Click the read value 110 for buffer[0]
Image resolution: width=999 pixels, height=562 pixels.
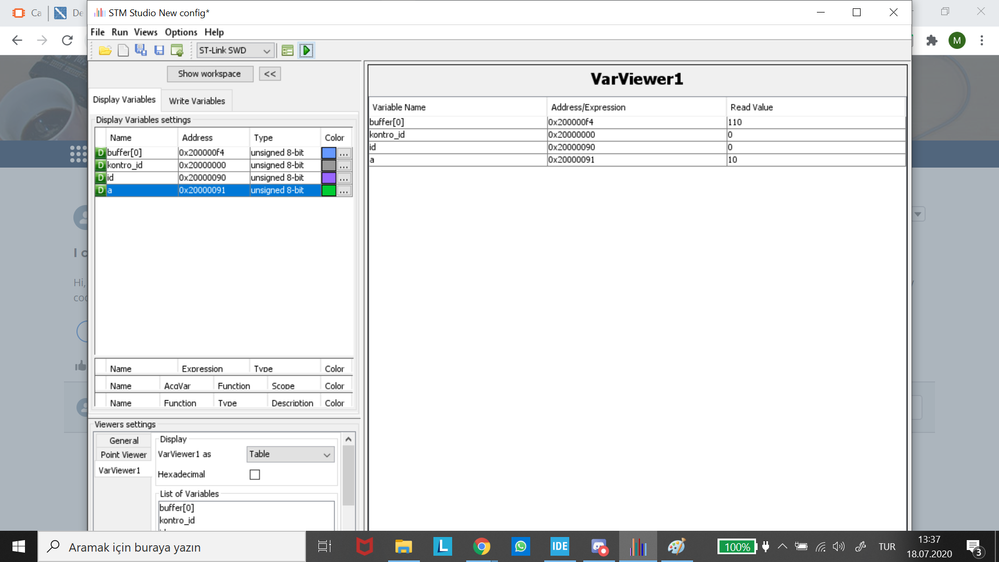[x=816, y=122]
